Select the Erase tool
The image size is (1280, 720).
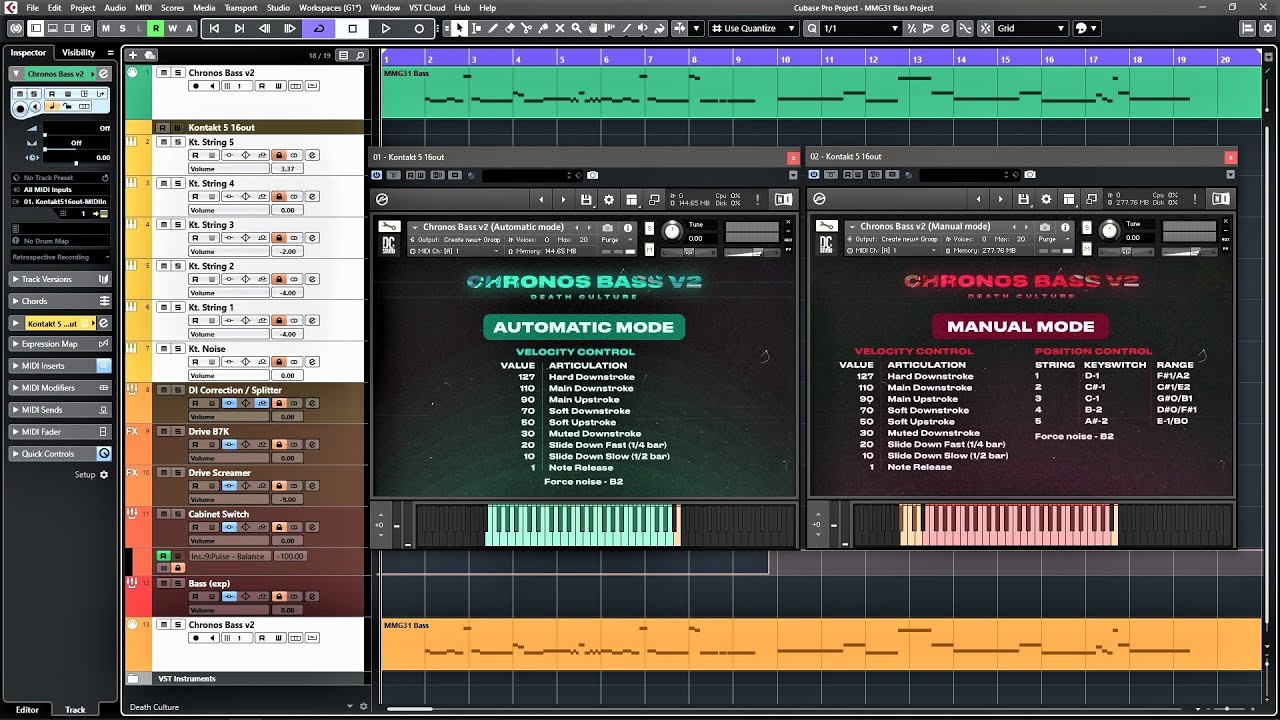click(509, 28)
